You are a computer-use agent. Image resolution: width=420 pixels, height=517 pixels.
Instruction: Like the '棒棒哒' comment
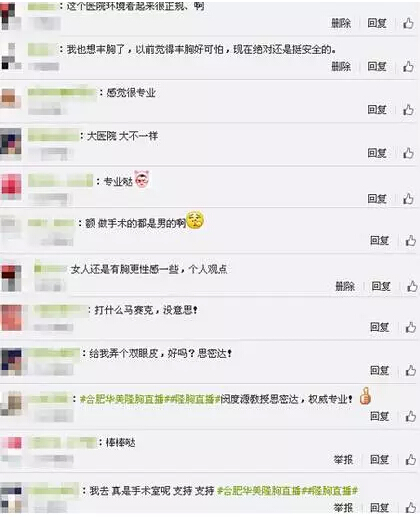(x=411, y=460)
